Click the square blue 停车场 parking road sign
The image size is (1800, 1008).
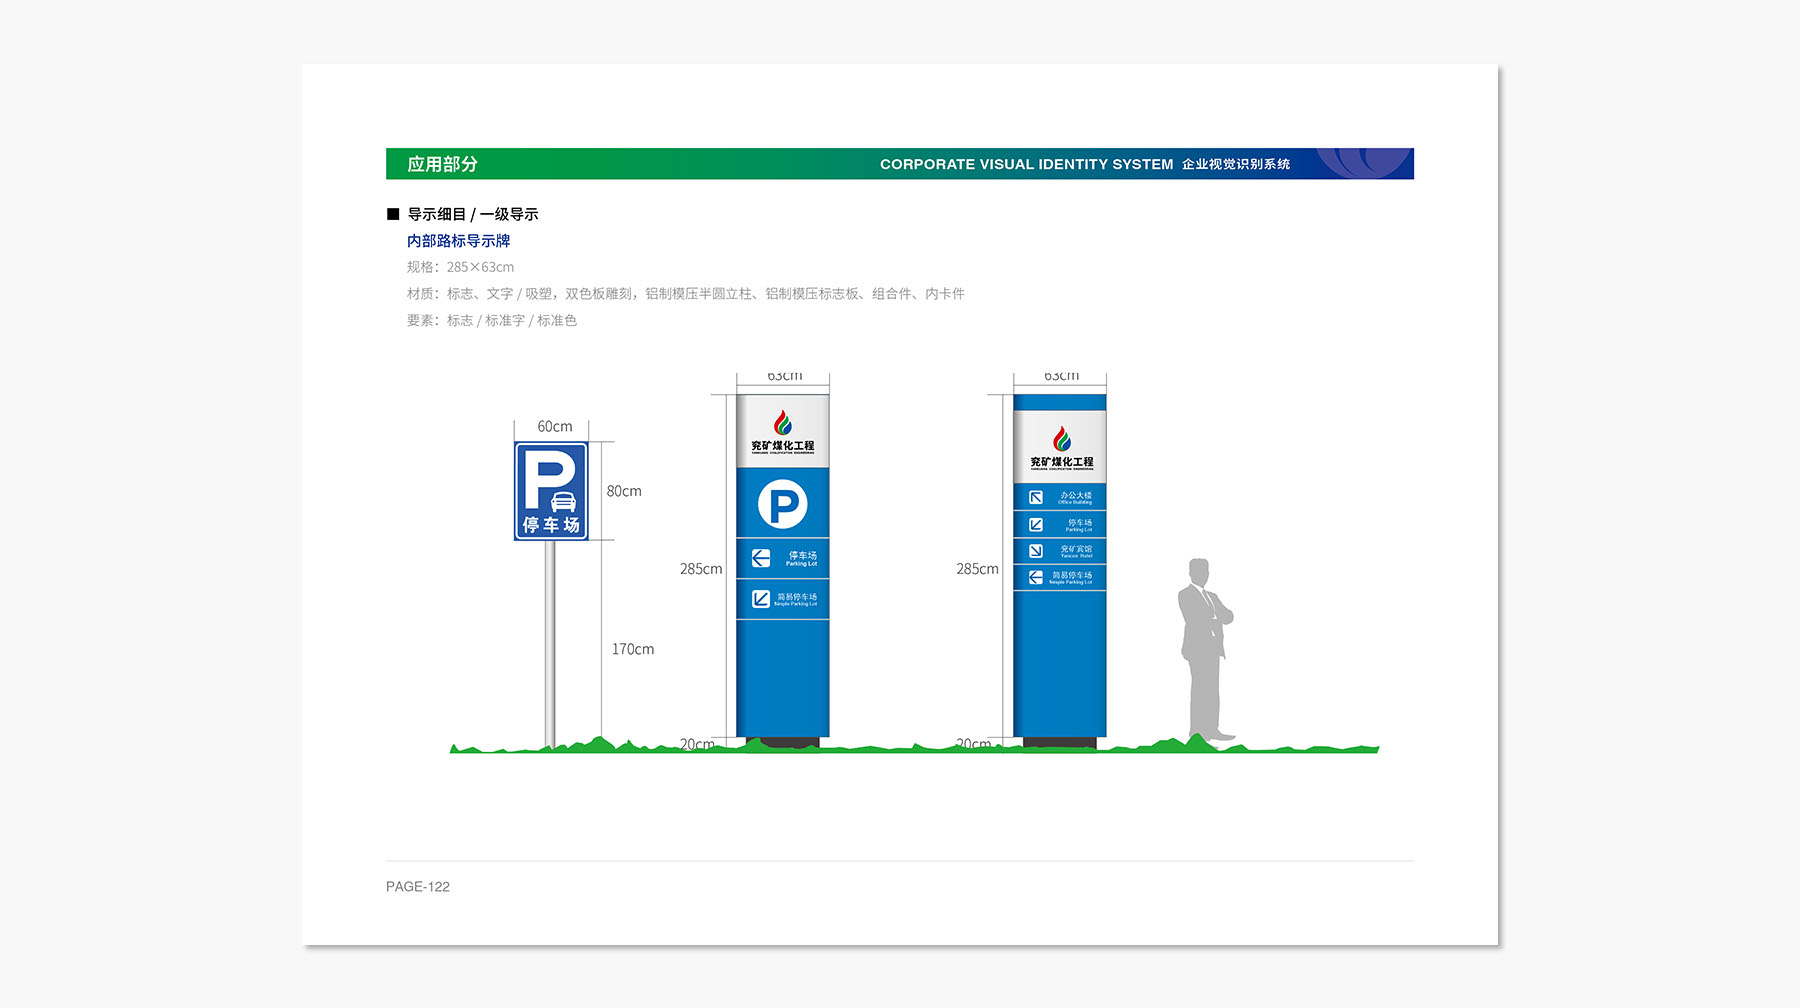551,491
